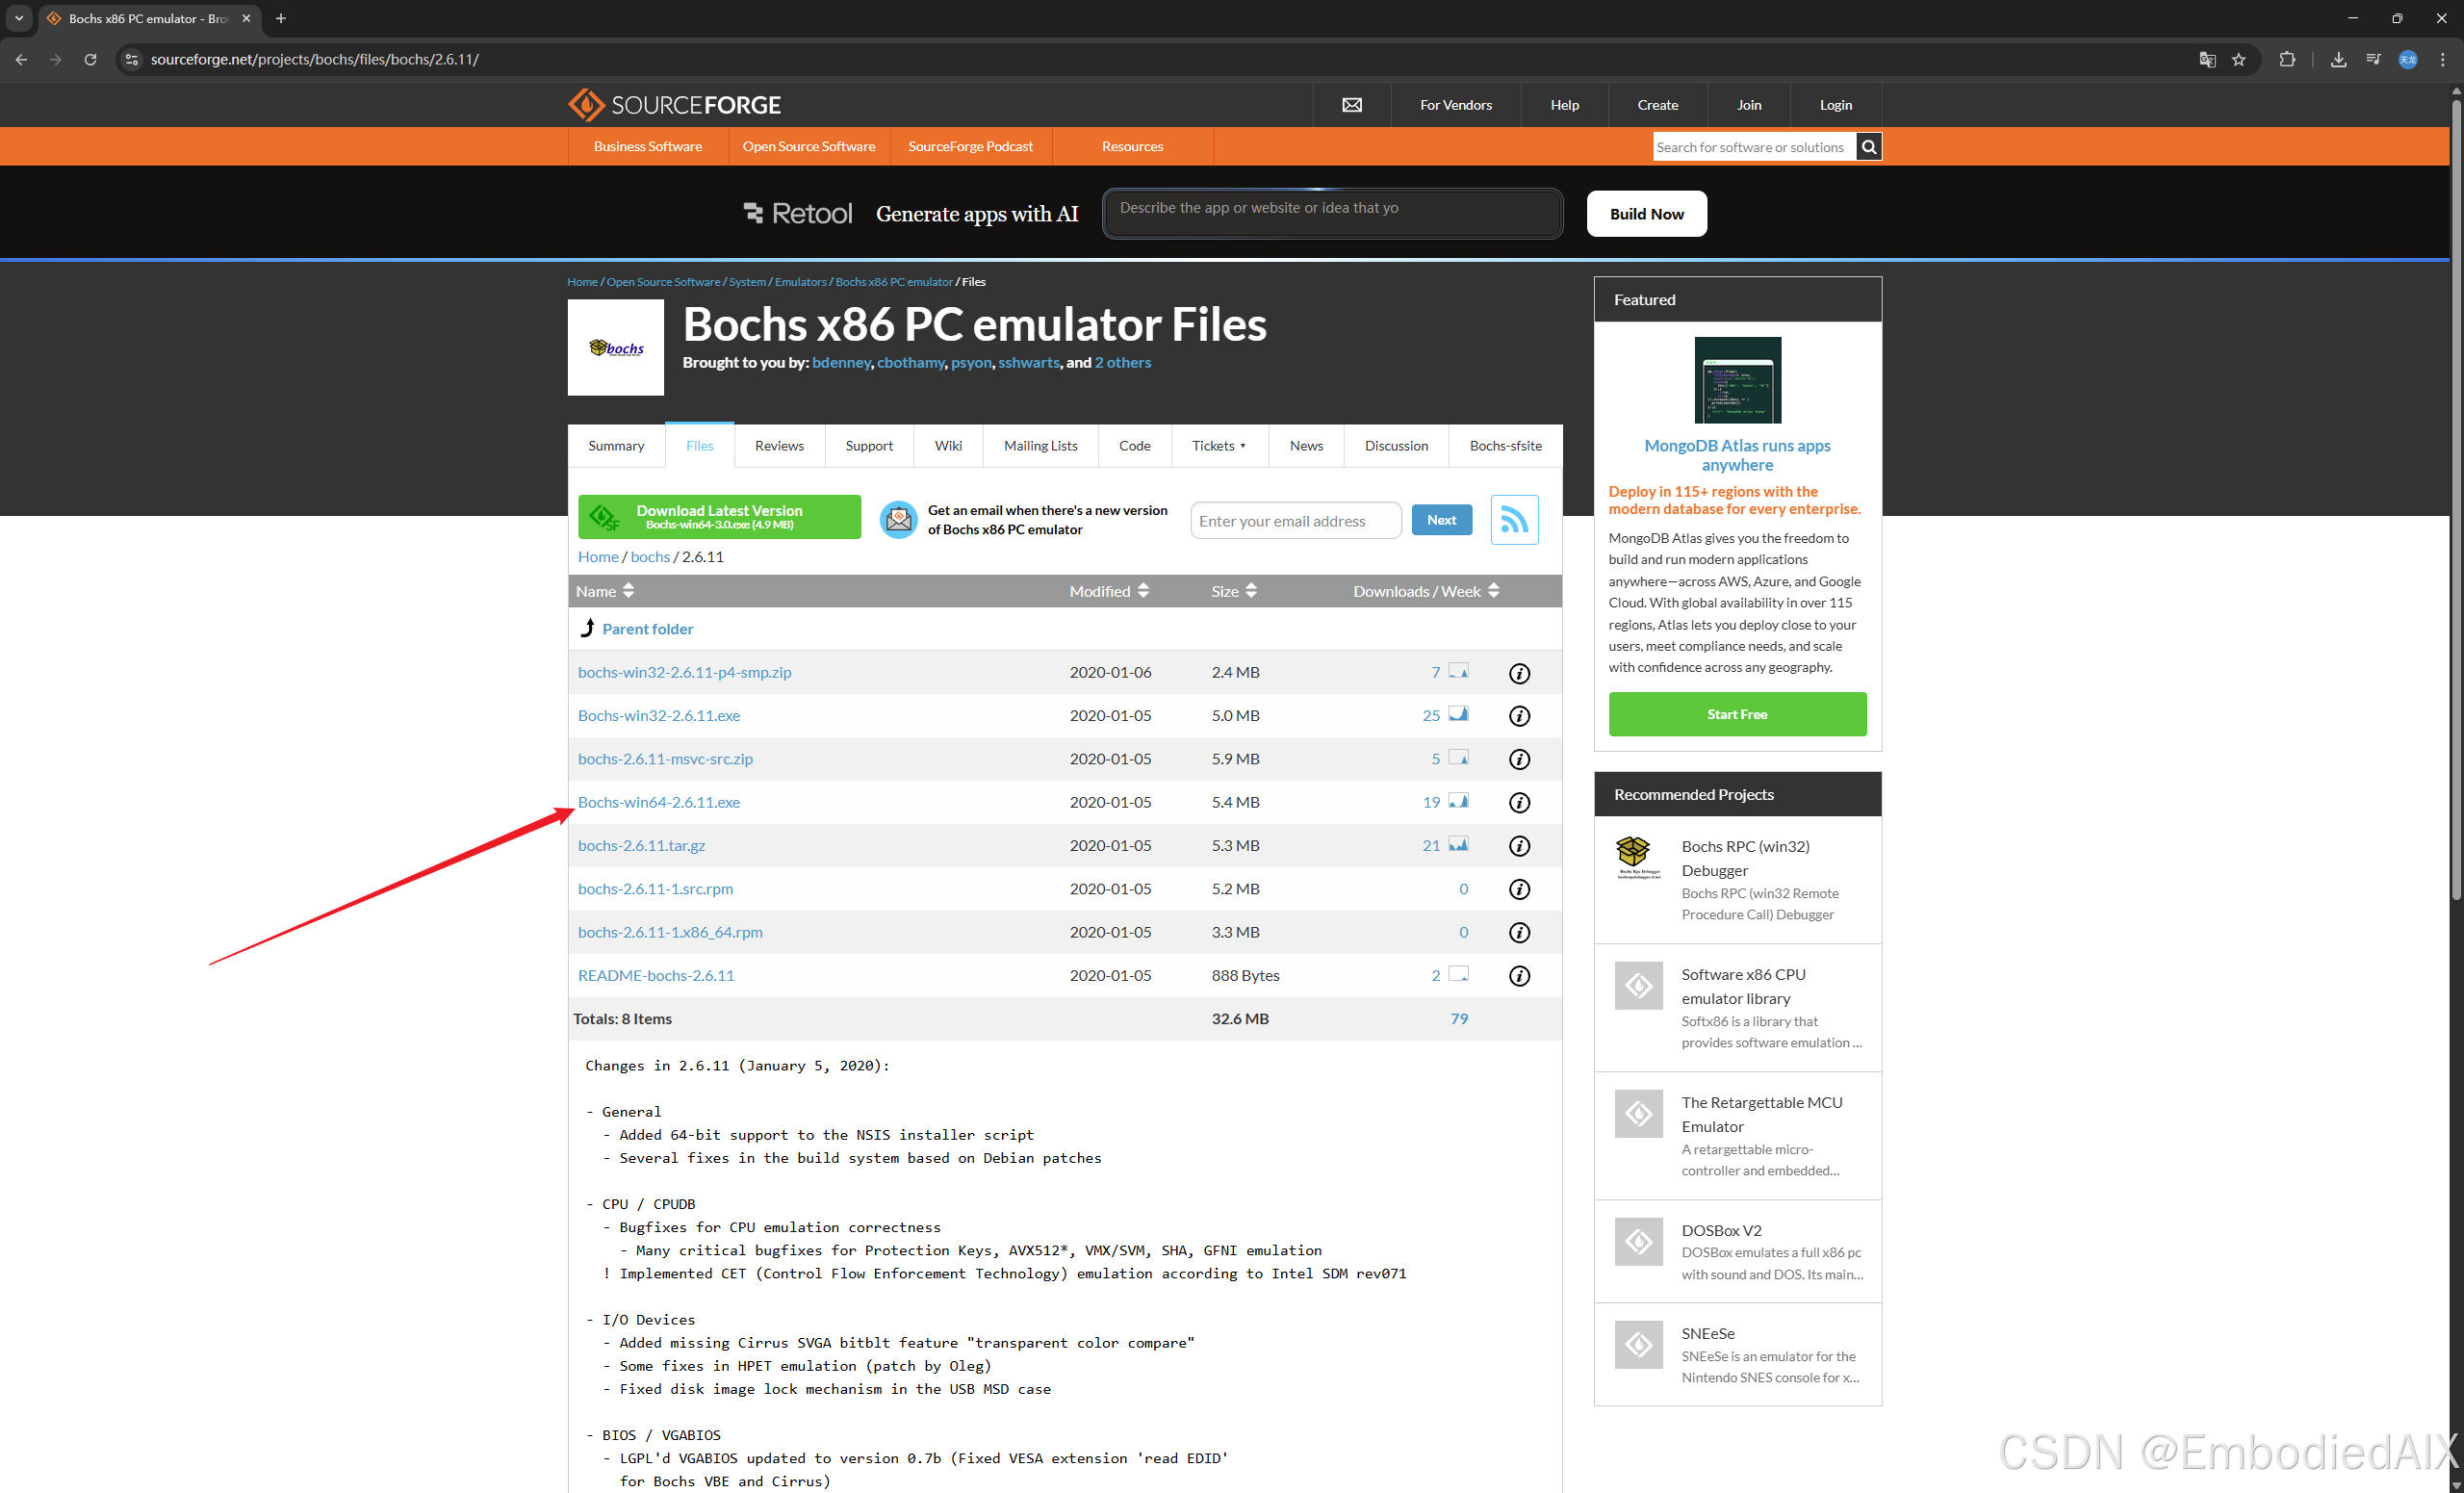The height and width of the screenshot is (1493, 2464).
Task: Click Download Latest Version button
Action: tap(719, 517)
